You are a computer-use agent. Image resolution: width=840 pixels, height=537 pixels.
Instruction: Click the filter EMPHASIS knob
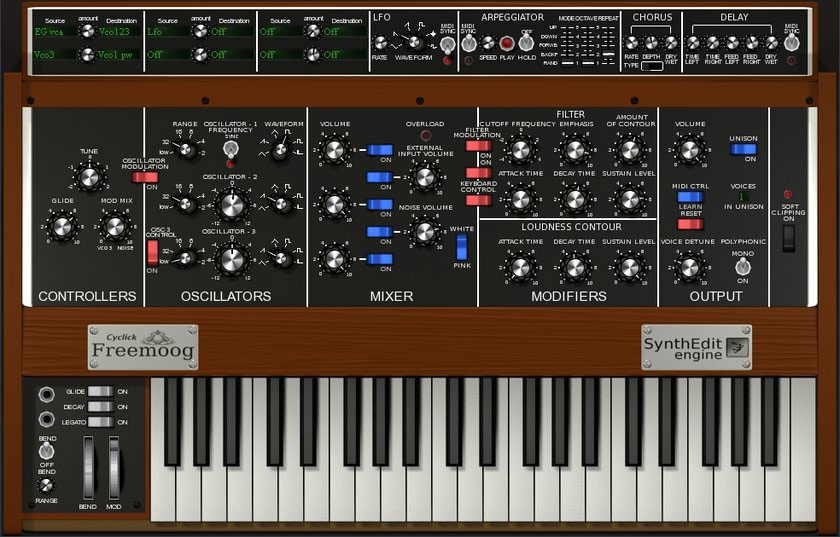575,150
